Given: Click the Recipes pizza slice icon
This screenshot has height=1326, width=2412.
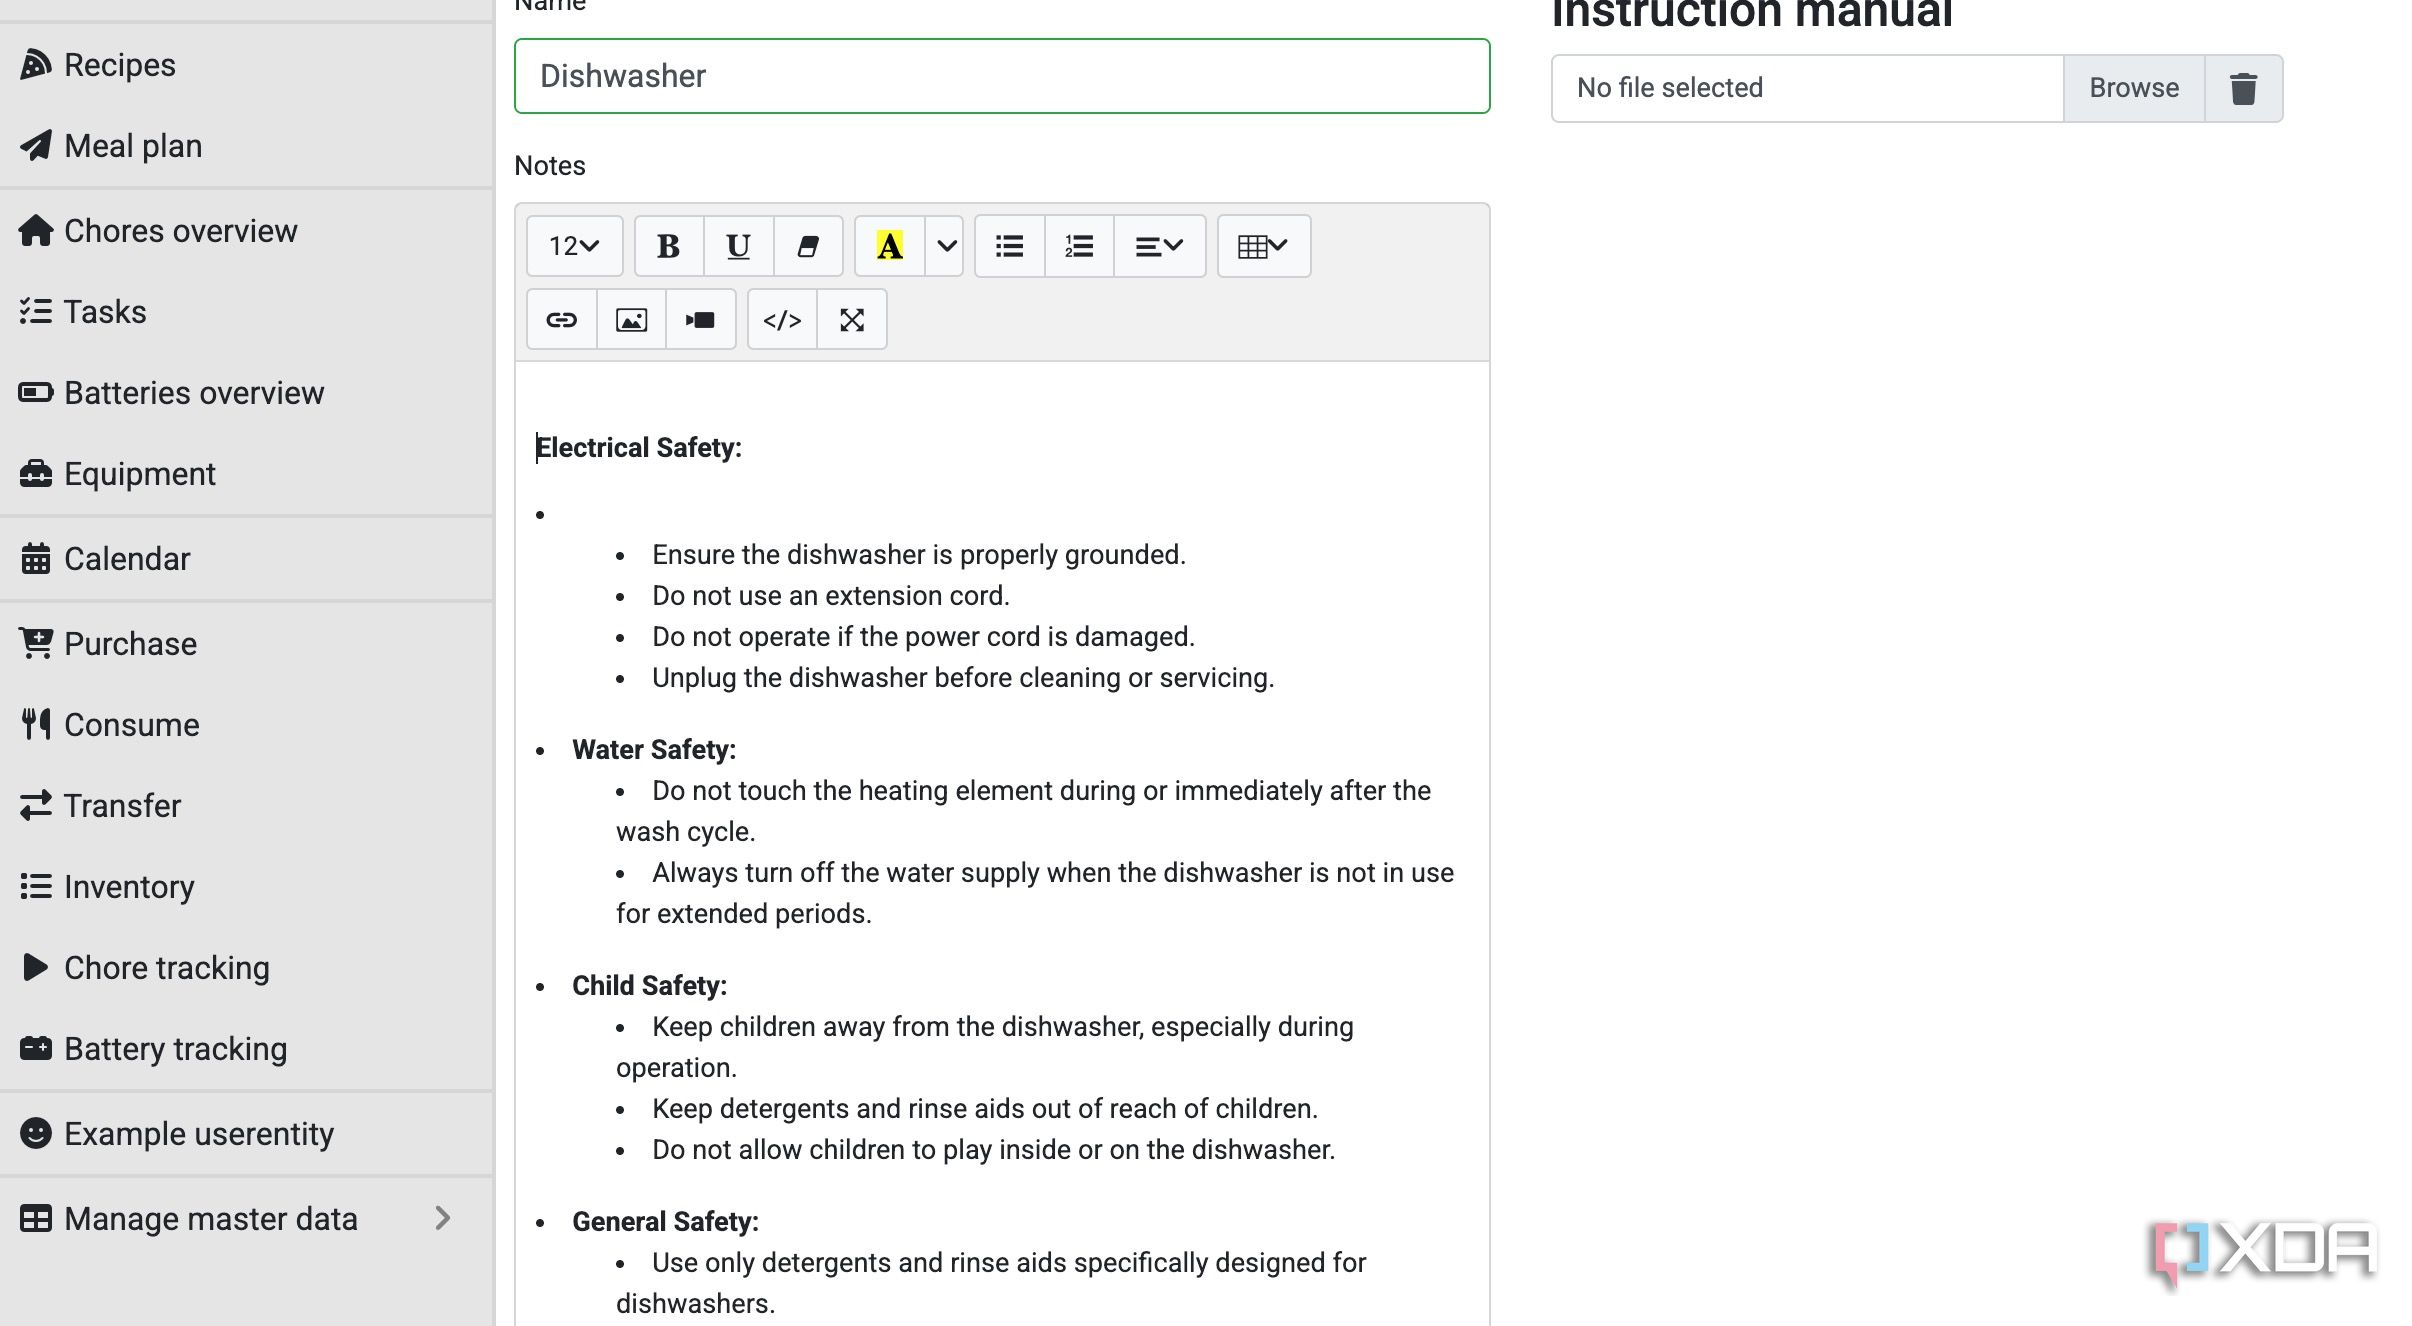Looking at the screenshot, I should pyautogui.click(x=35, y=64).
